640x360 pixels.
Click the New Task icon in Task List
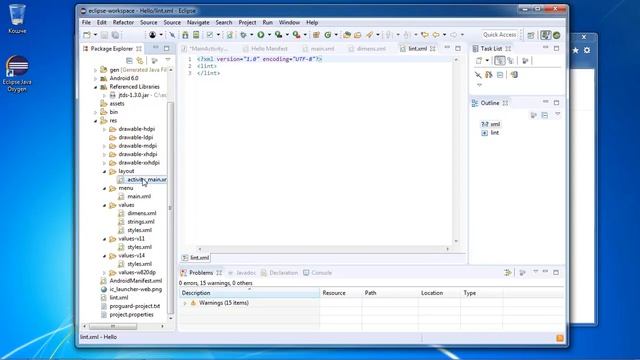(480, 61)
